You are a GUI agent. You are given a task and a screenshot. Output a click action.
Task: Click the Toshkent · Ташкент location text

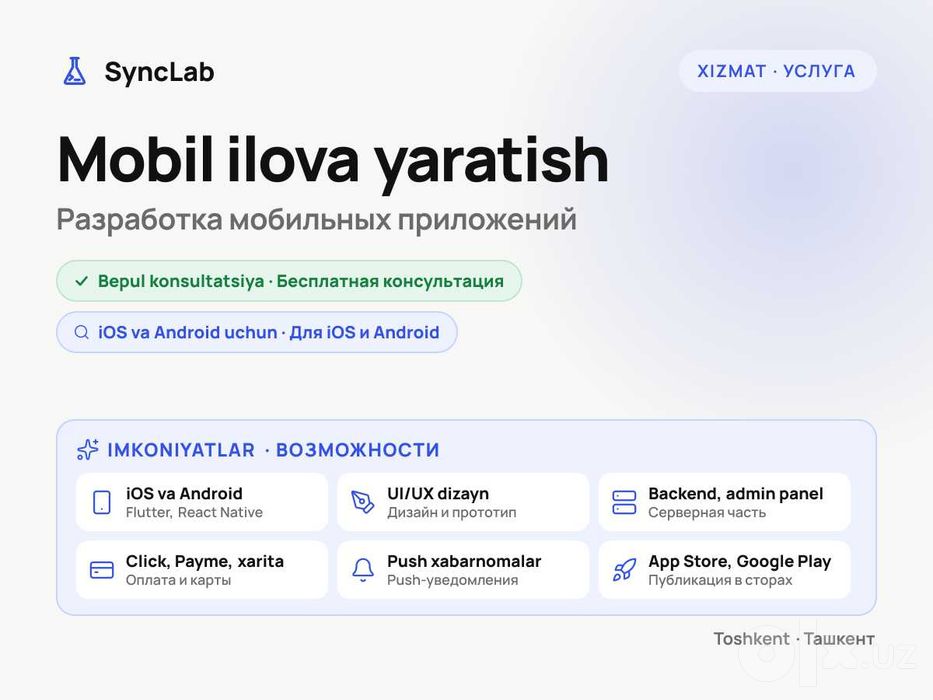coord(794,639)
